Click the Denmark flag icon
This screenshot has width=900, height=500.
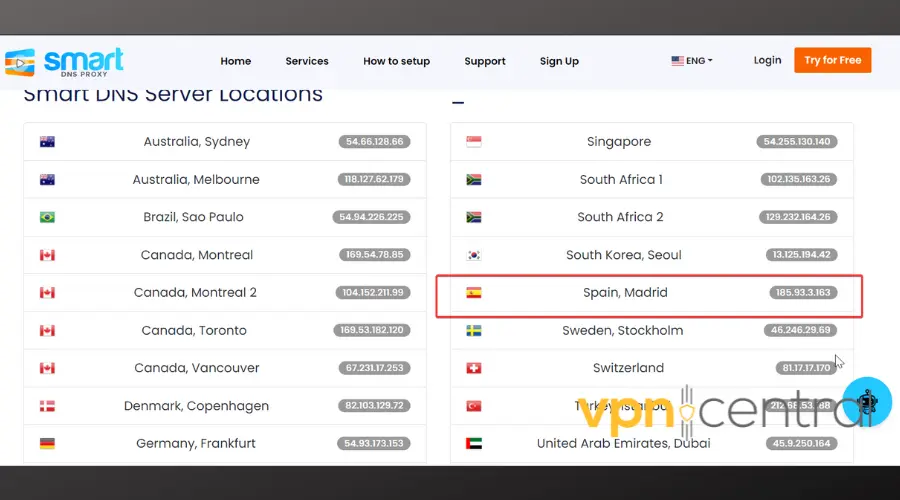[47, 406]
